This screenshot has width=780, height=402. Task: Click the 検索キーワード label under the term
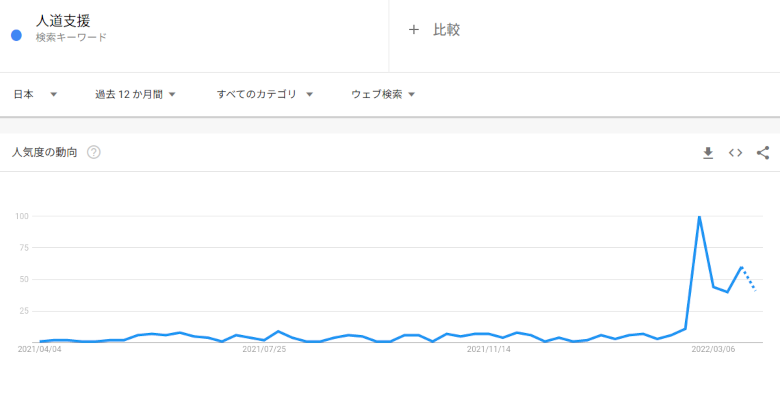point(71,37)
